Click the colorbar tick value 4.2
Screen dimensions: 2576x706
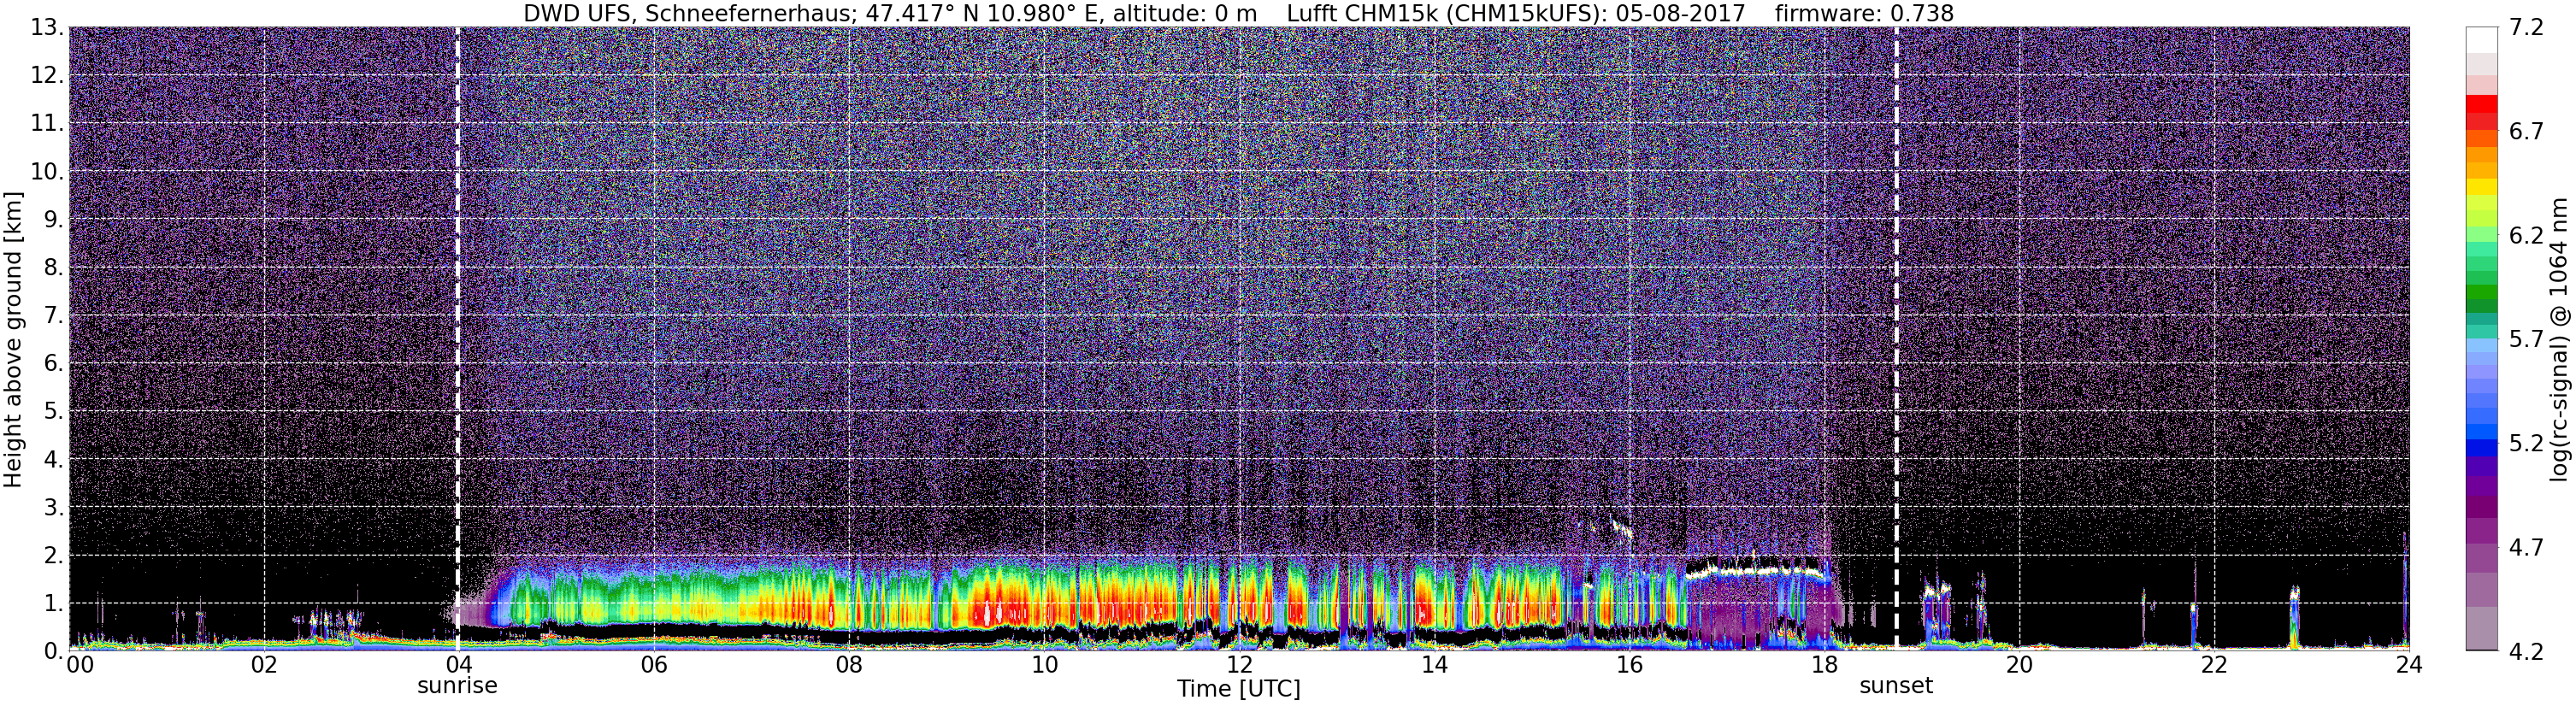(2526, 652)
